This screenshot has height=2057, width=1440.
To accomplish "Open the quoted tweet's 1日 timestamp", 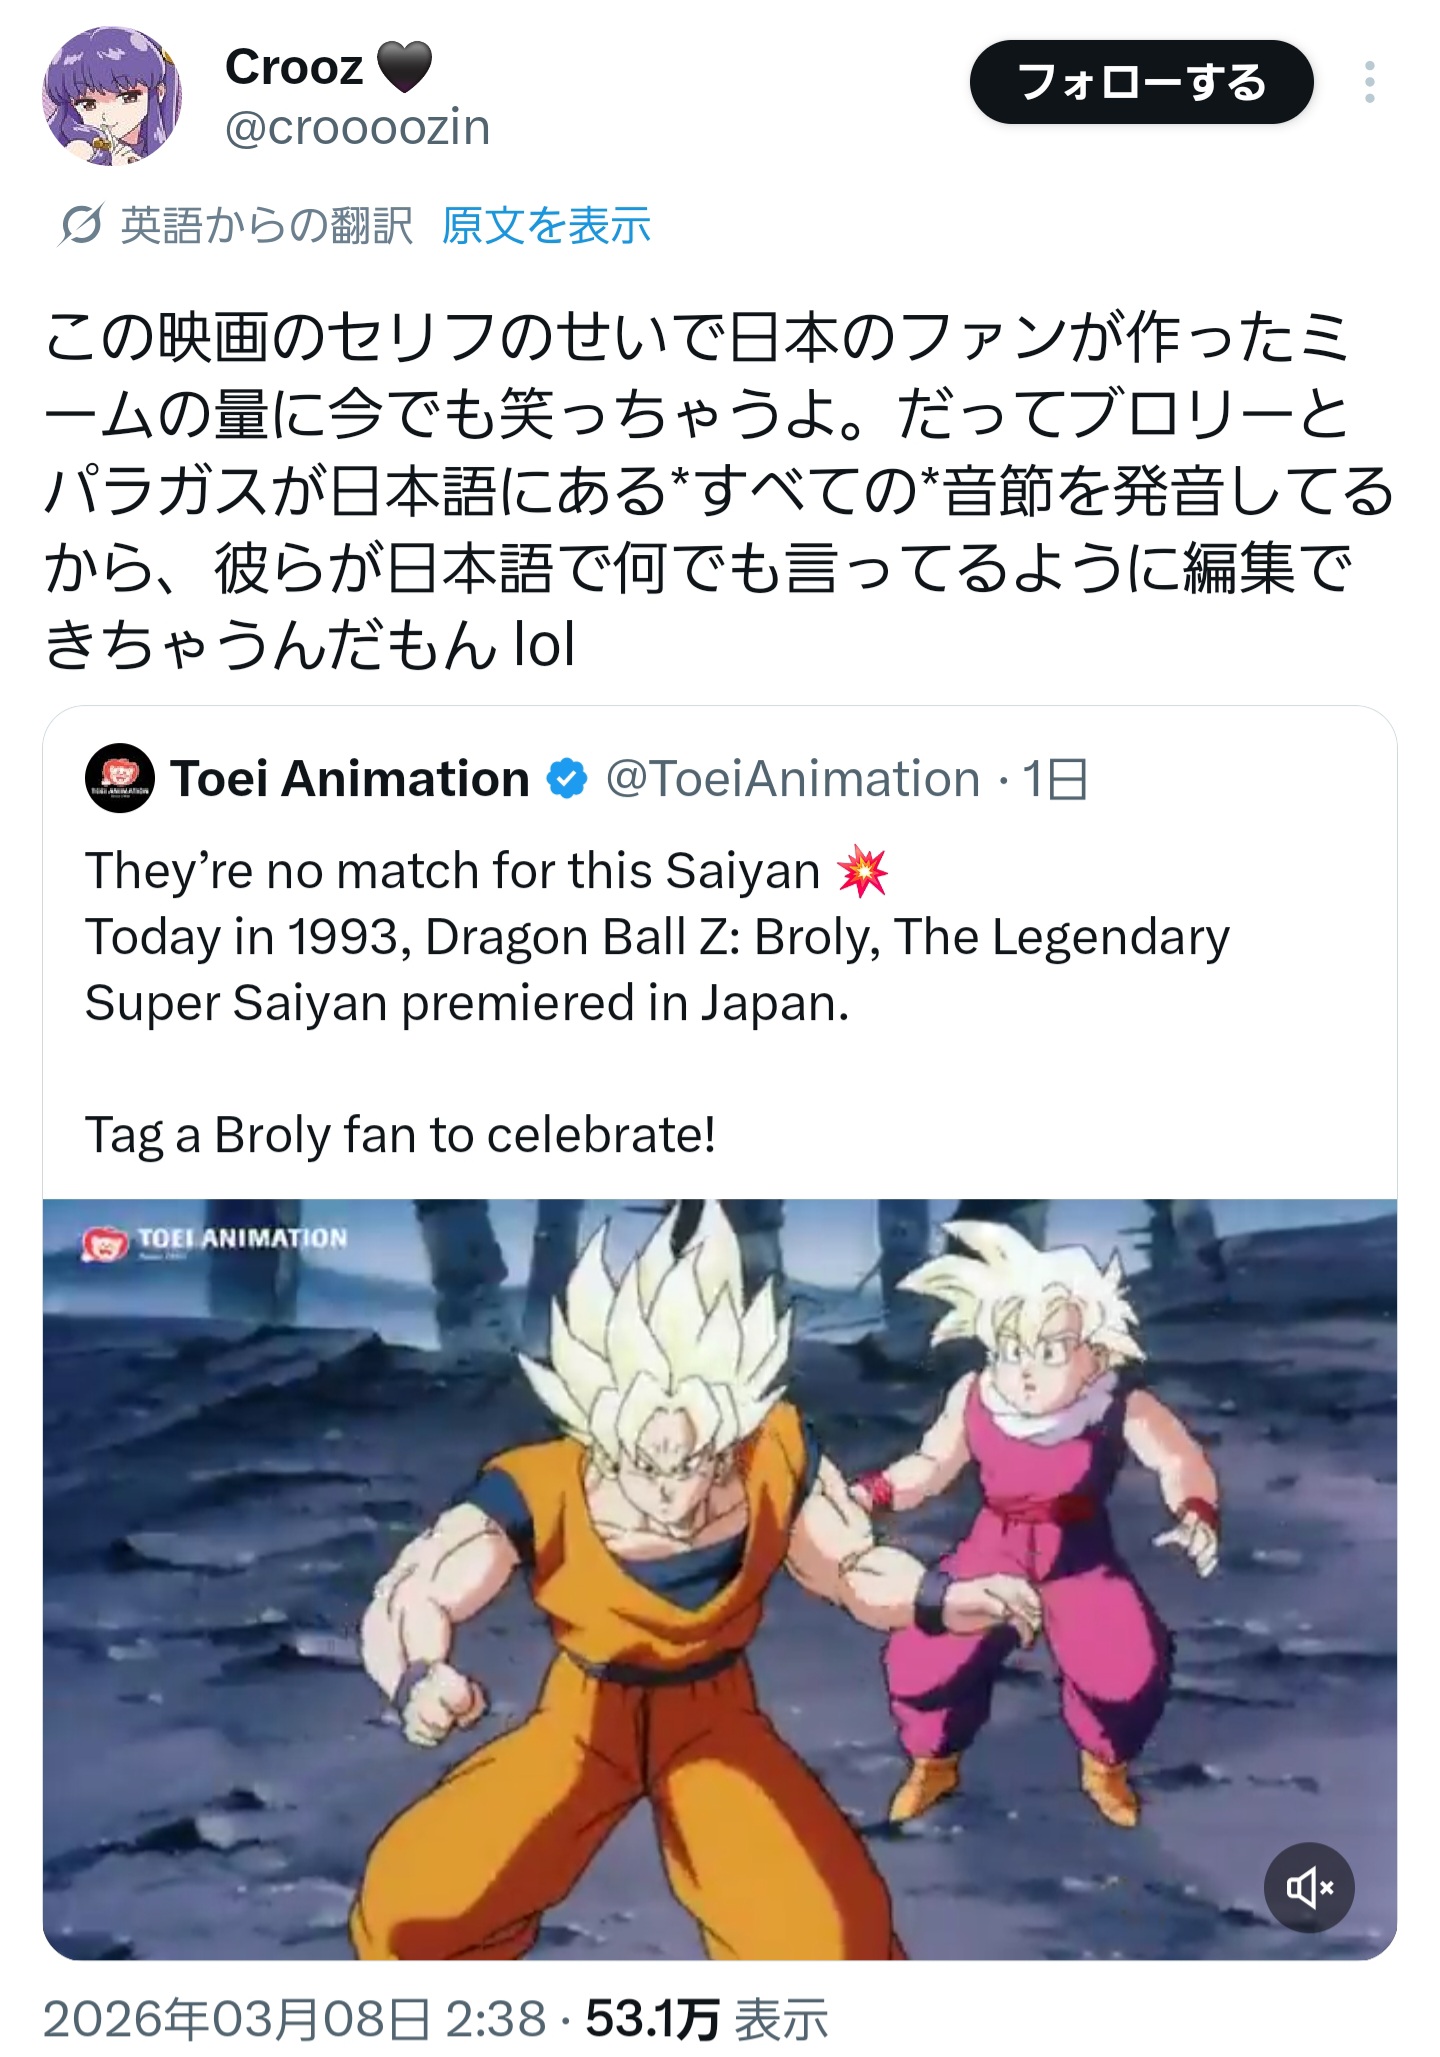I will coord(1055,779).
